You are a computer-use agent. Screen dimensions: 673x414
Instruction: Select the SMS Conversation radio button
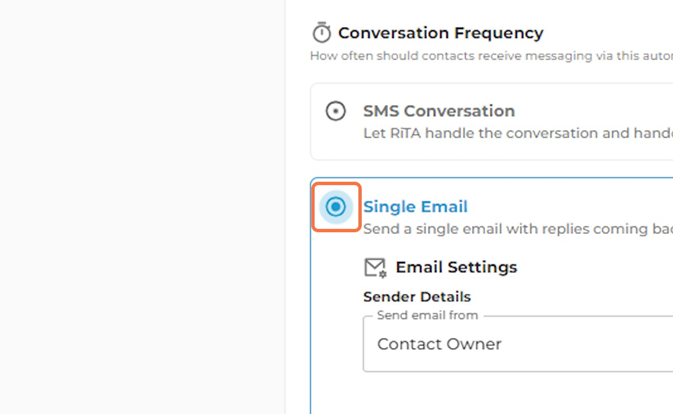pos(336,111)
